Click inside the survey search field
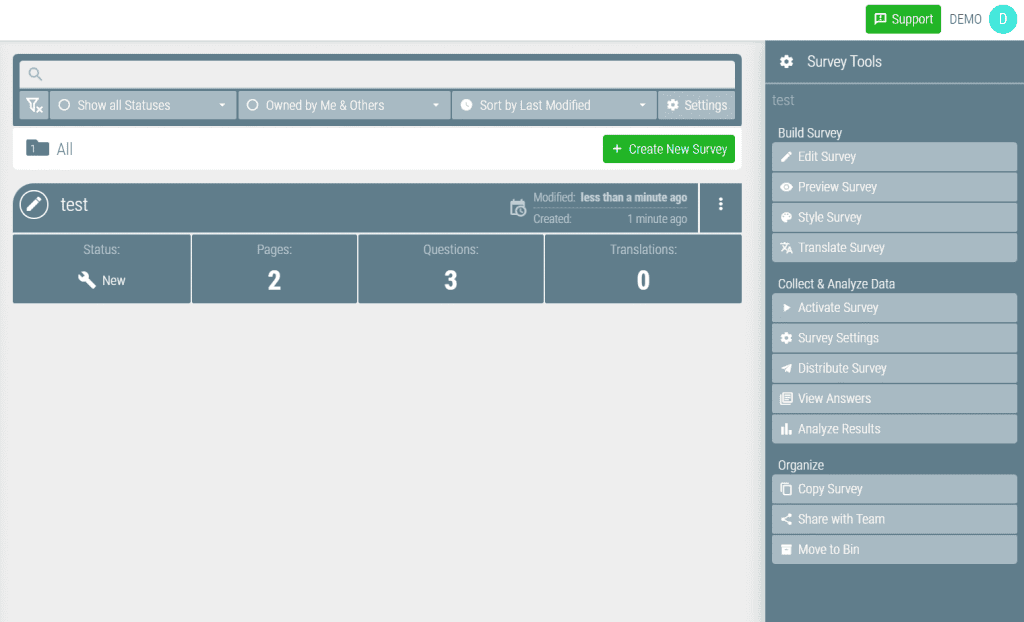Image resolution: width=1024 pixels, height=622 pixels. tap(377, 74)
